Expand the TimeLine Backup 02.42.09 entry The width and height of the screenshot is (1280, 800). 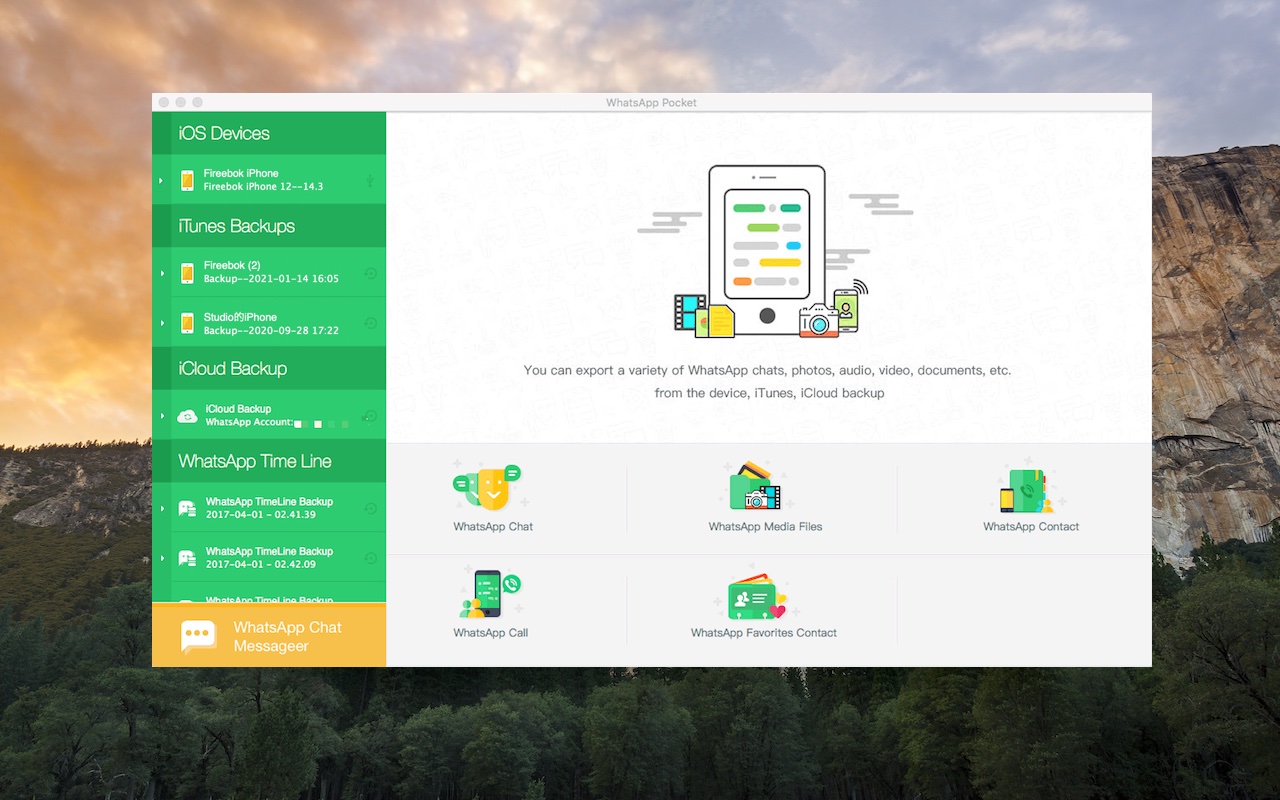pos(161,558)
